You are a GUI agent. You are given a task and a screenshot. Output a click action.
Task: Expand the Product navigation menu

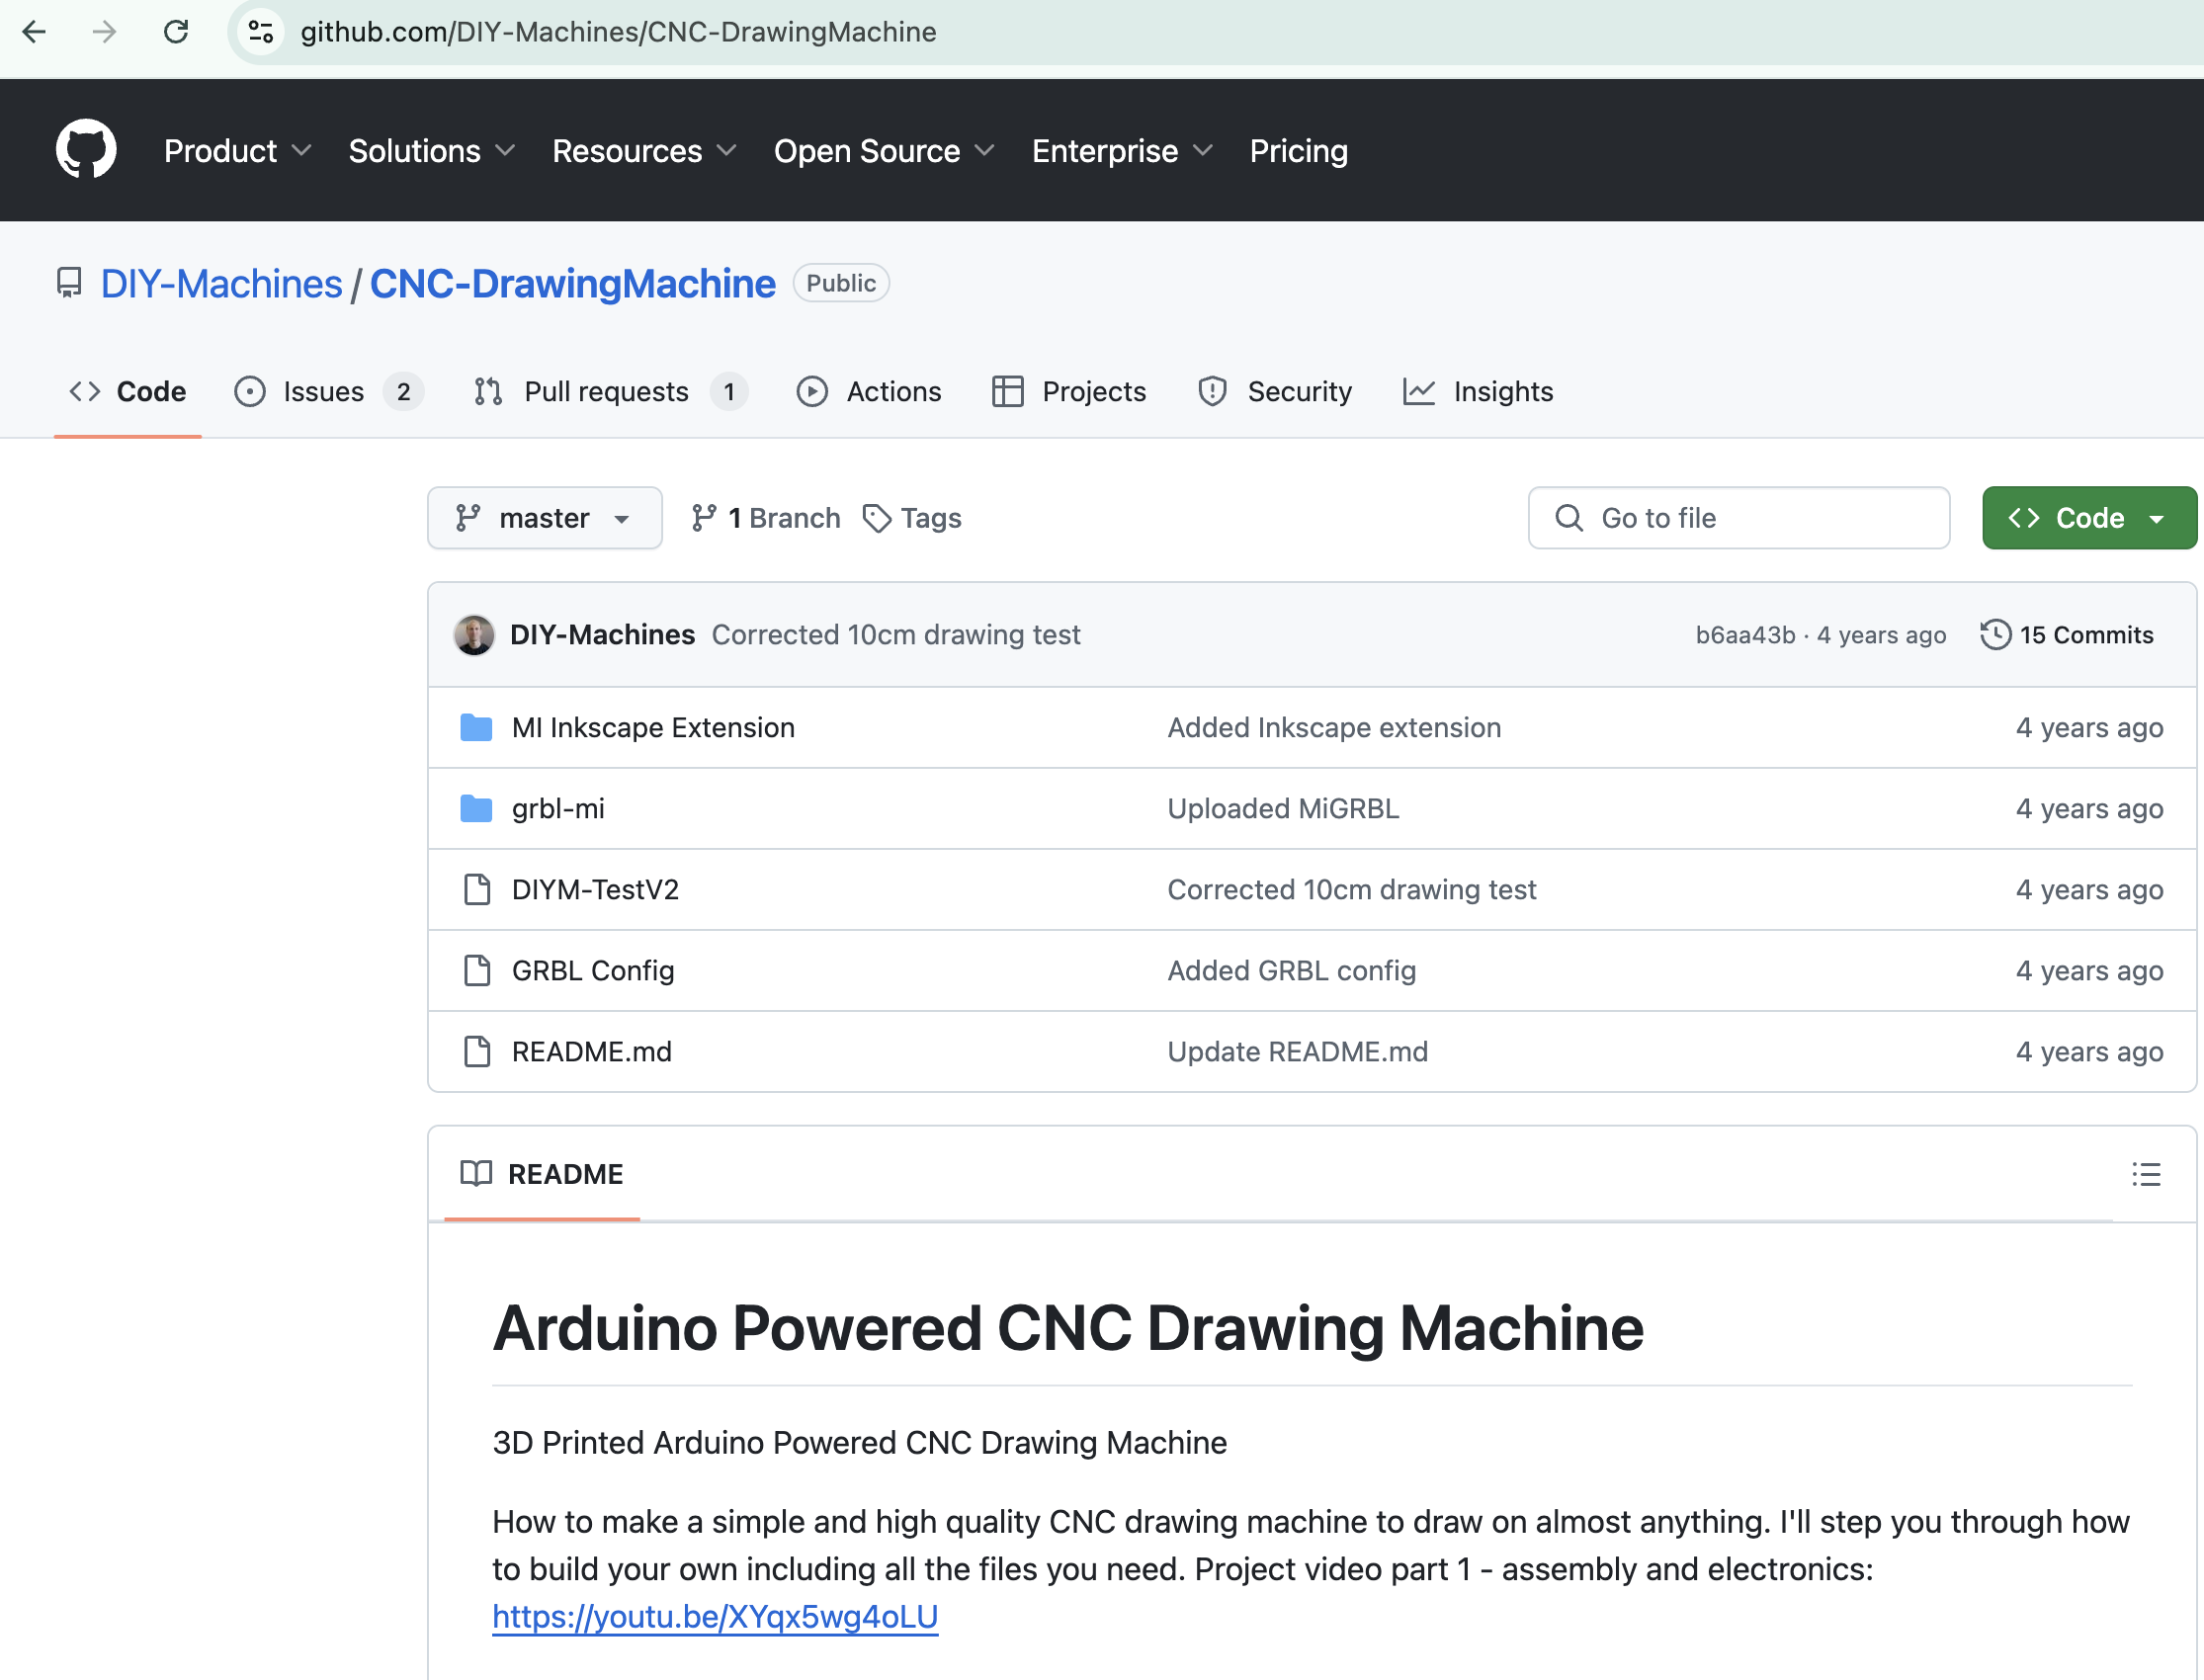tap(237, 151)
